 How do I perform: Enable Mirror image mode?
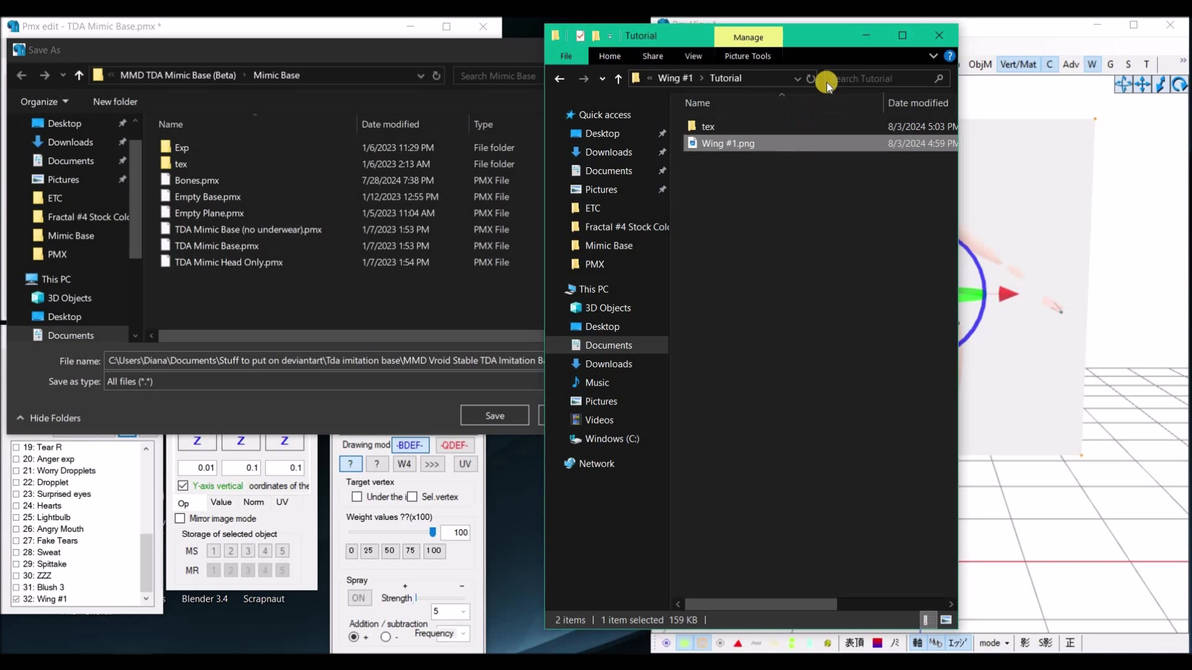pyautogui.click(x=180, y=519)
